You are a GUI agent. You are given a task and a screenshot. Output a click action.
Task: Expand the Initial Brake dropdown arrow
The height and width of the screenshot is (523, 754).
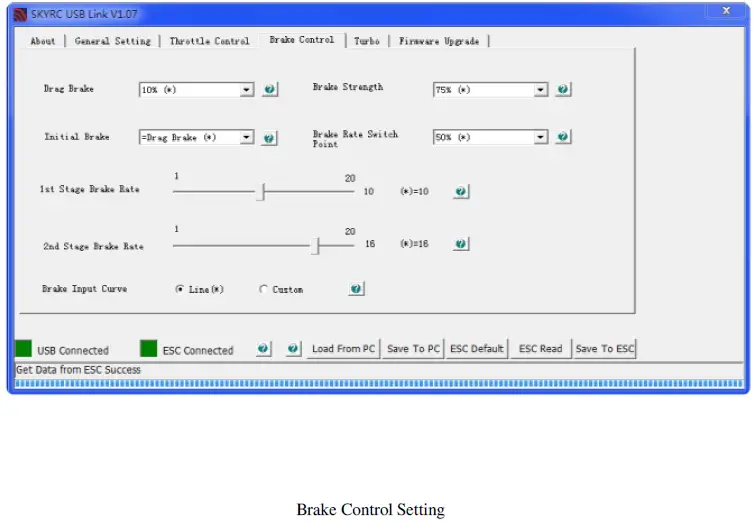pyautogui.click(x=247, y=137)
